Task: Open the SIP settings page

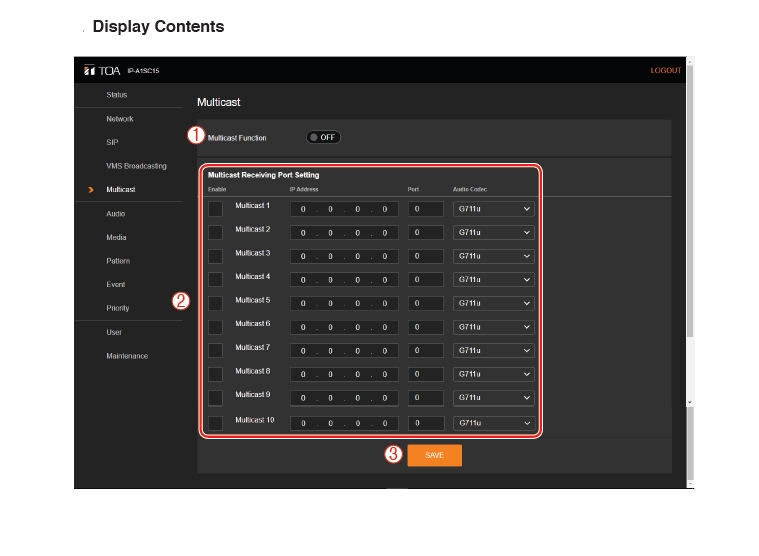Action: (112, 142)
